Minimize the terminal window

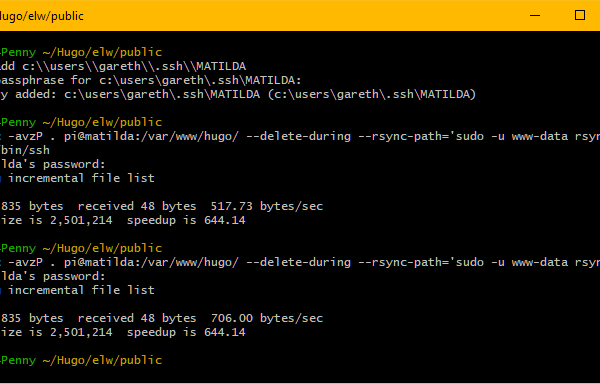[x=535, y=16]
